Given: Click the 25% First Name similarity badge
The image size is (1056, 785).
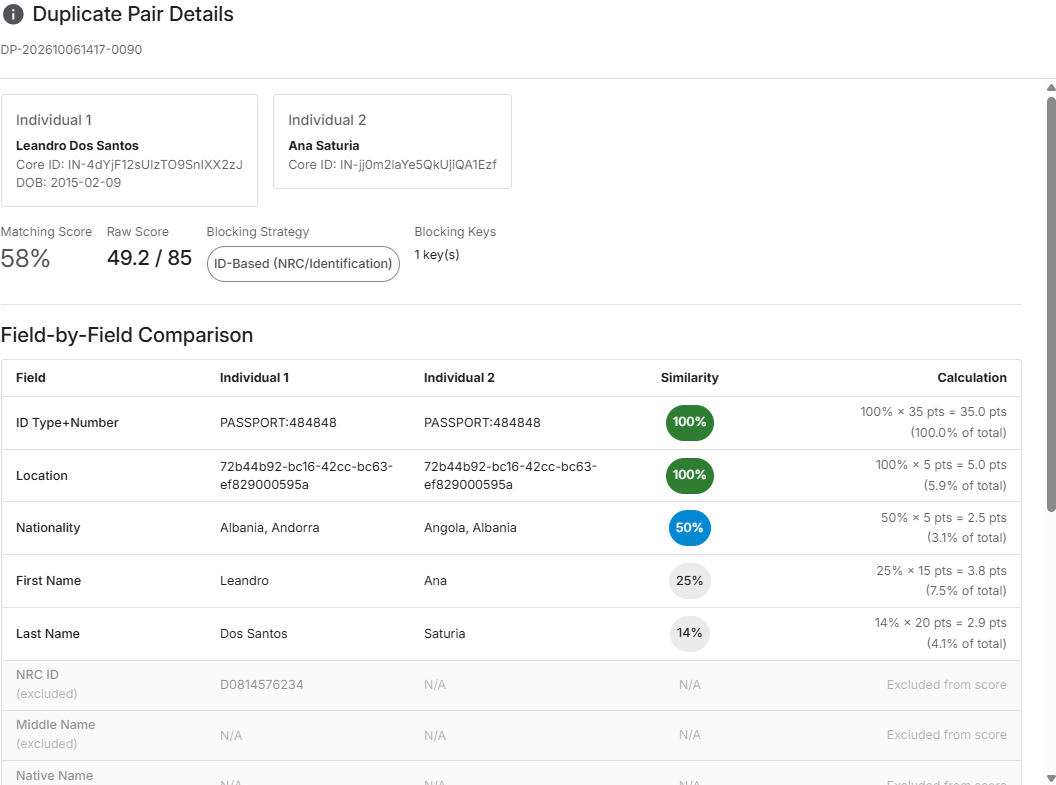Looking at the screenshot, I should click(690, 581).
